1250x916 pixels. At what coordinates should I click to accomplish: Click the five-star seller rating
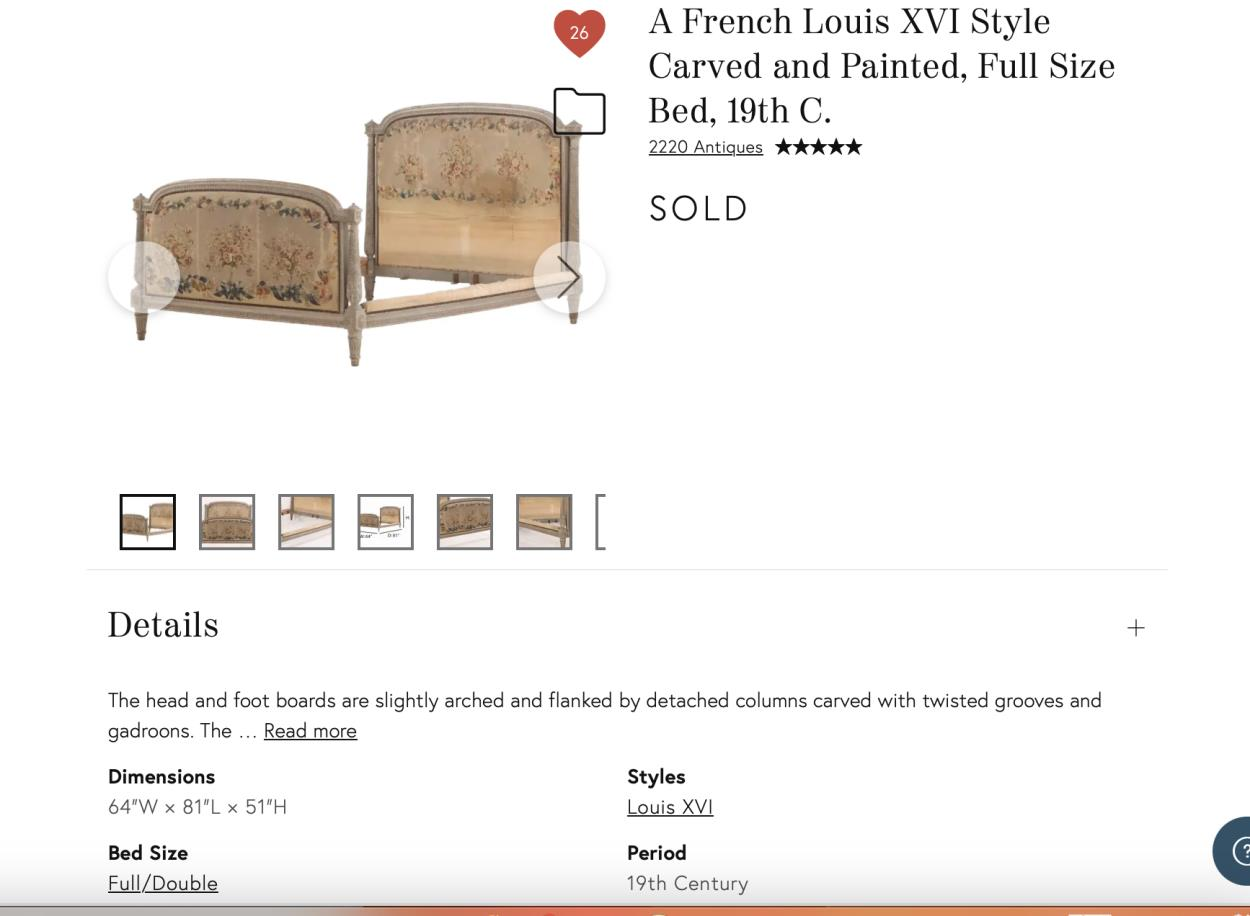pyautogui.click(x=818, y=147)
